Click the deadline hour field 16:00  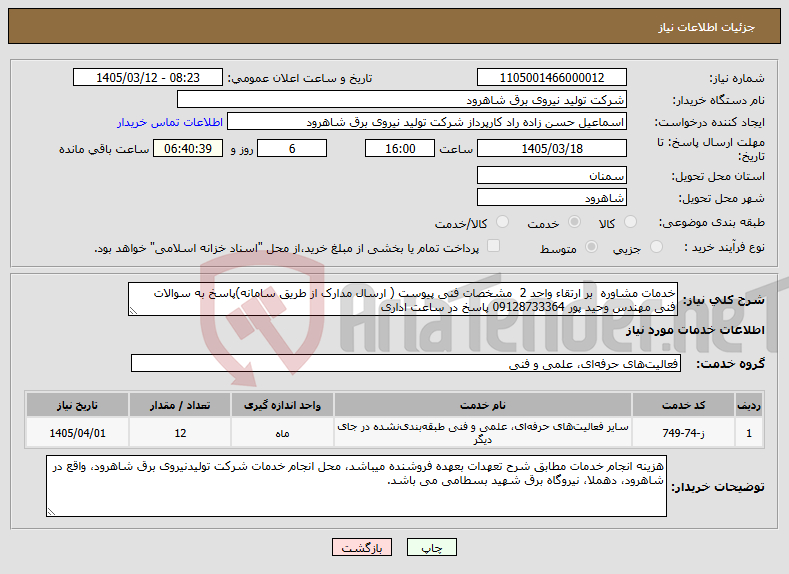pyautogui.click(x=400, y=148)
